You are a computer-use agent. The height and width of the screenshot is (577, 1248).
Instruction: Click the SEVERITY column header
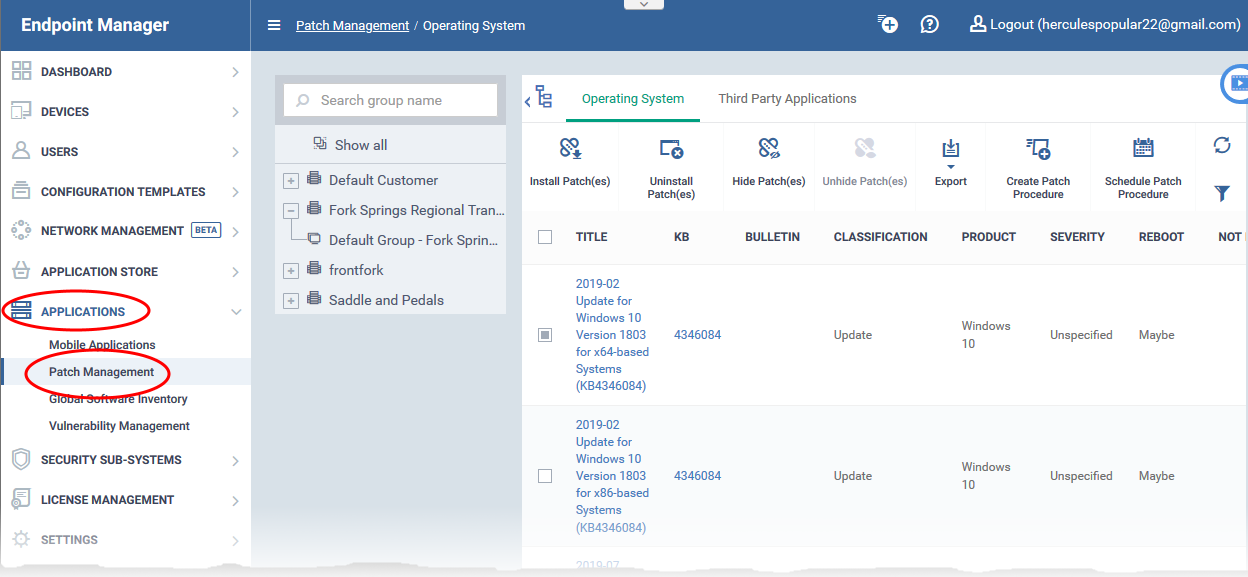pos(1077,237)
